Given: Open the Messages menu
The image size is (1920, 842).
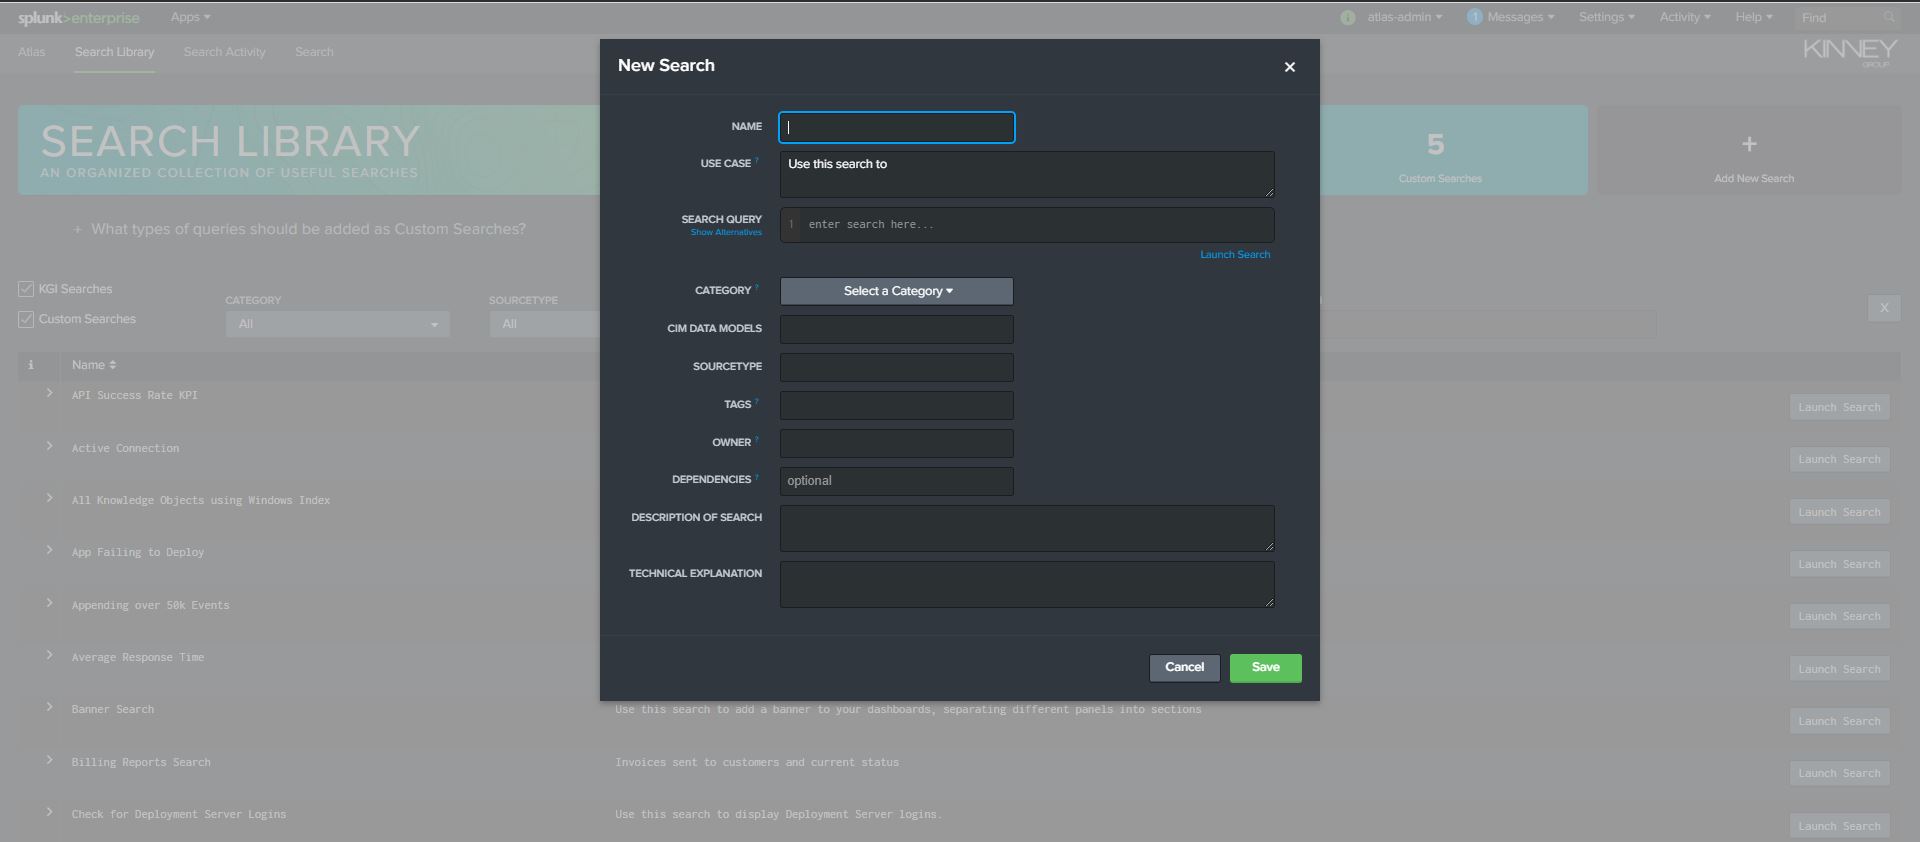Looking at the screenshot, I should point(1521,17).
